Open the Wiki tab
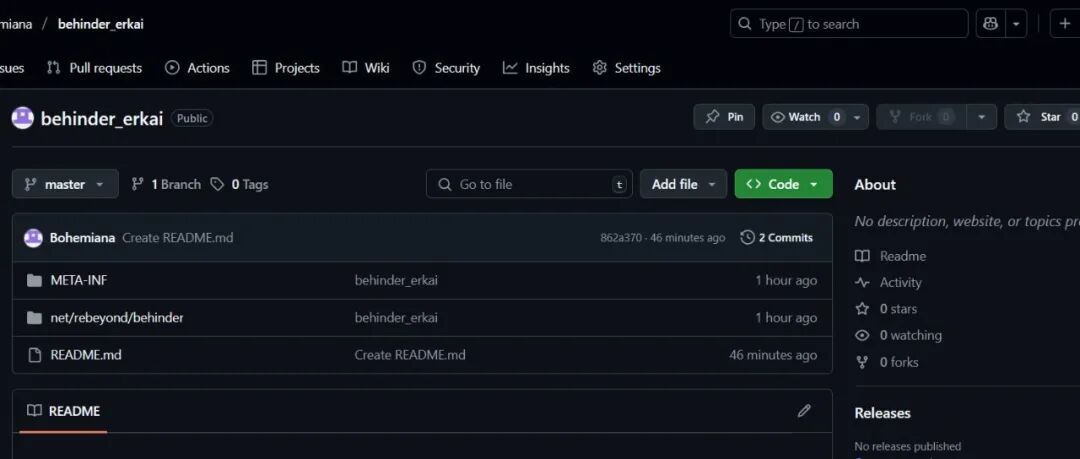Image resolution: width=1080 pixels, height=459 pixels. pos(366,68)
